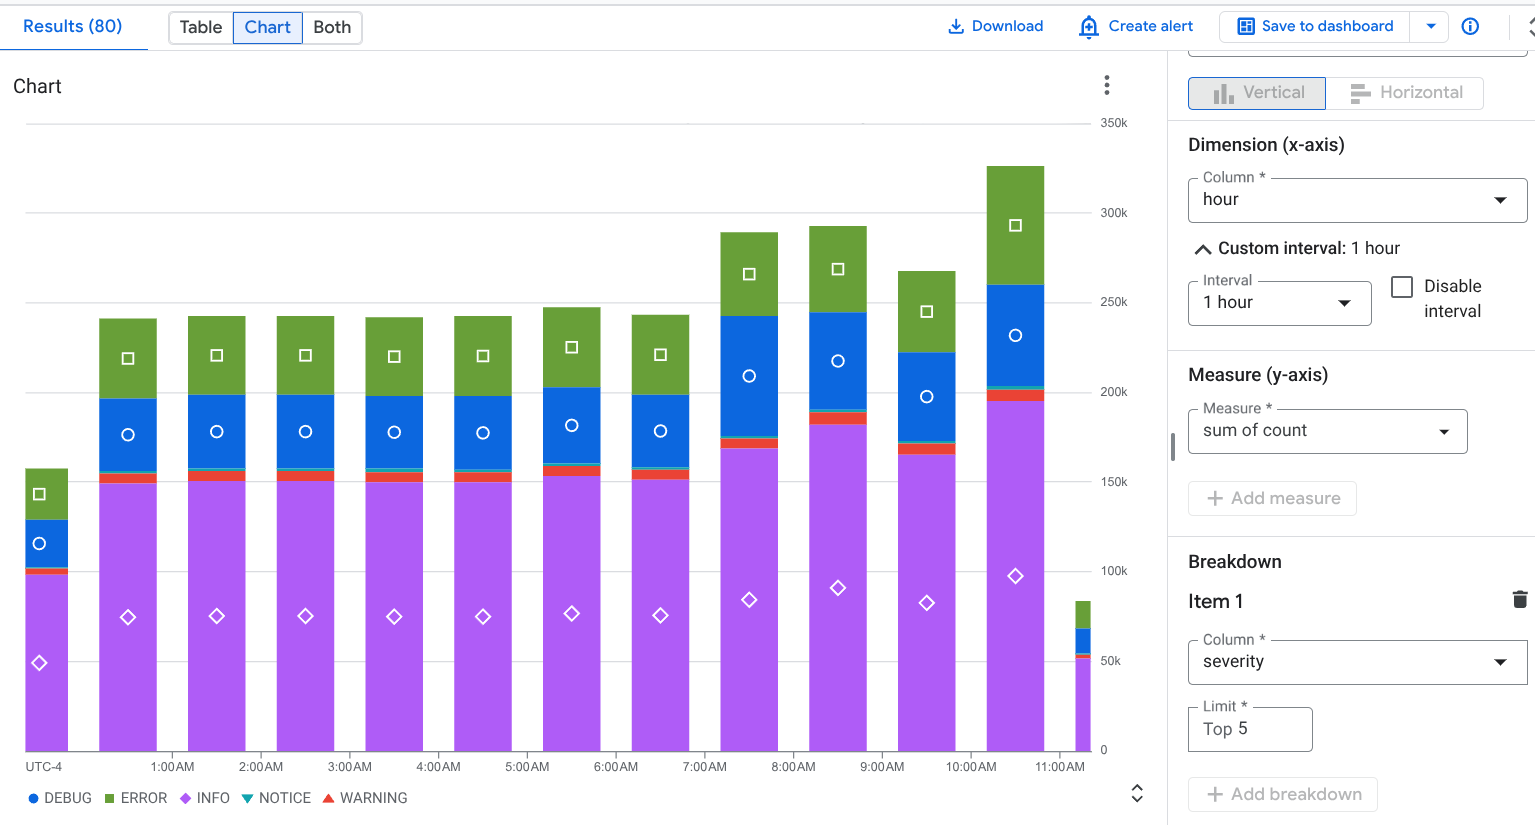Expand the legend with the up-down arrows
1535x825 pixels.
tap(1136, 793)
